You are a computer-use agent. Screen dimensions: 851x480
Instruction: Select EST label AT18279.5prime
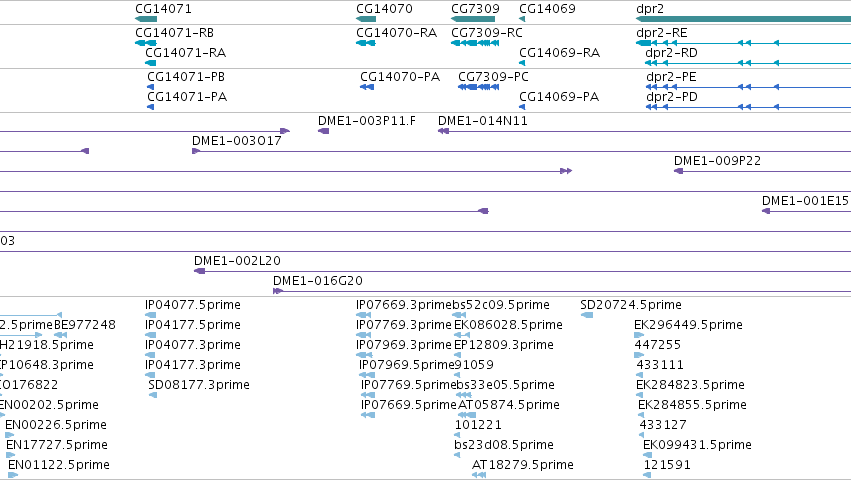pos(523,465)
